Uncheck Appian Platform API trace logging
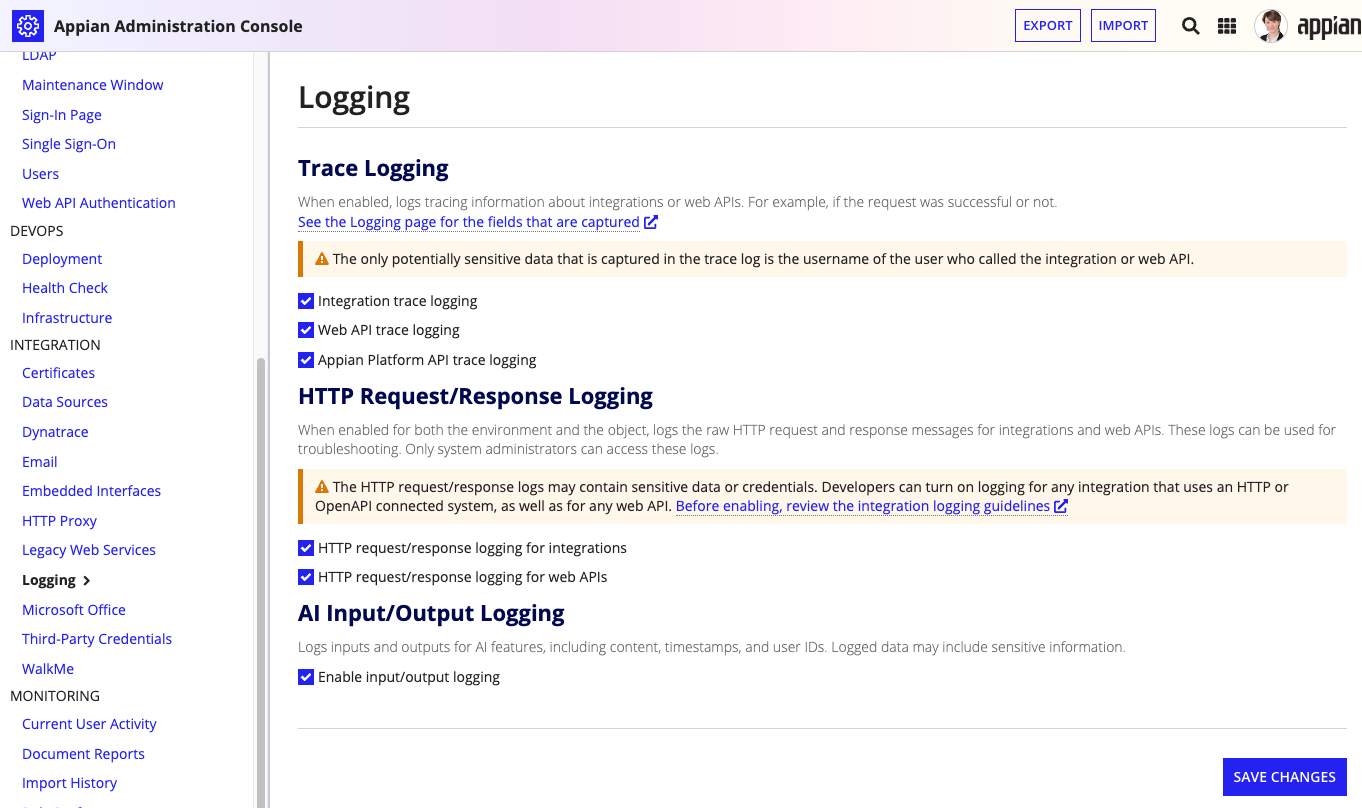Image resolution: width=1362 pixels, height=808 pixels. (x=306, y=360)
